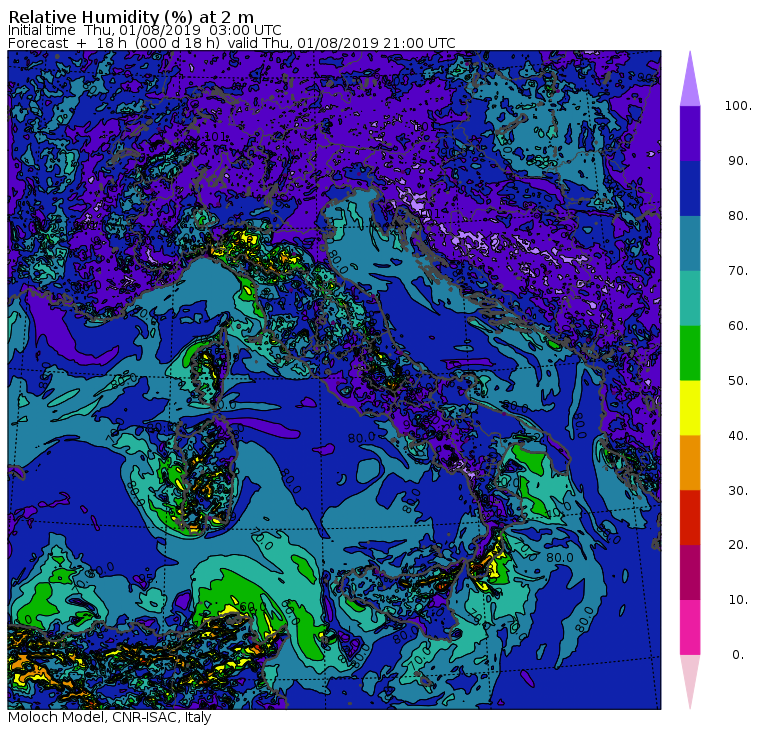Click the "50." legend scale label

point(738,381)
